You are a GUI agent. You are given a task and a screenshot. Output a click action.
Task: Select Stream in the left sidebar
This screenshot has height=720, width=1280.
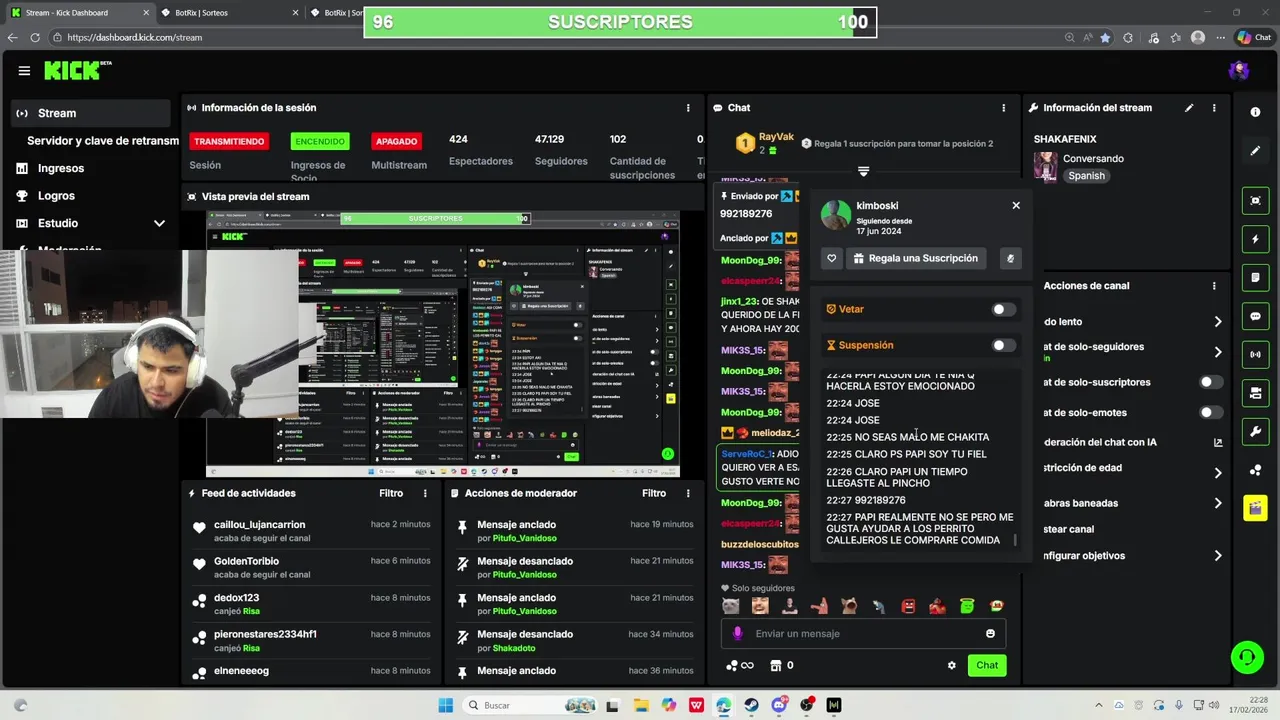(x=90, y=113)
